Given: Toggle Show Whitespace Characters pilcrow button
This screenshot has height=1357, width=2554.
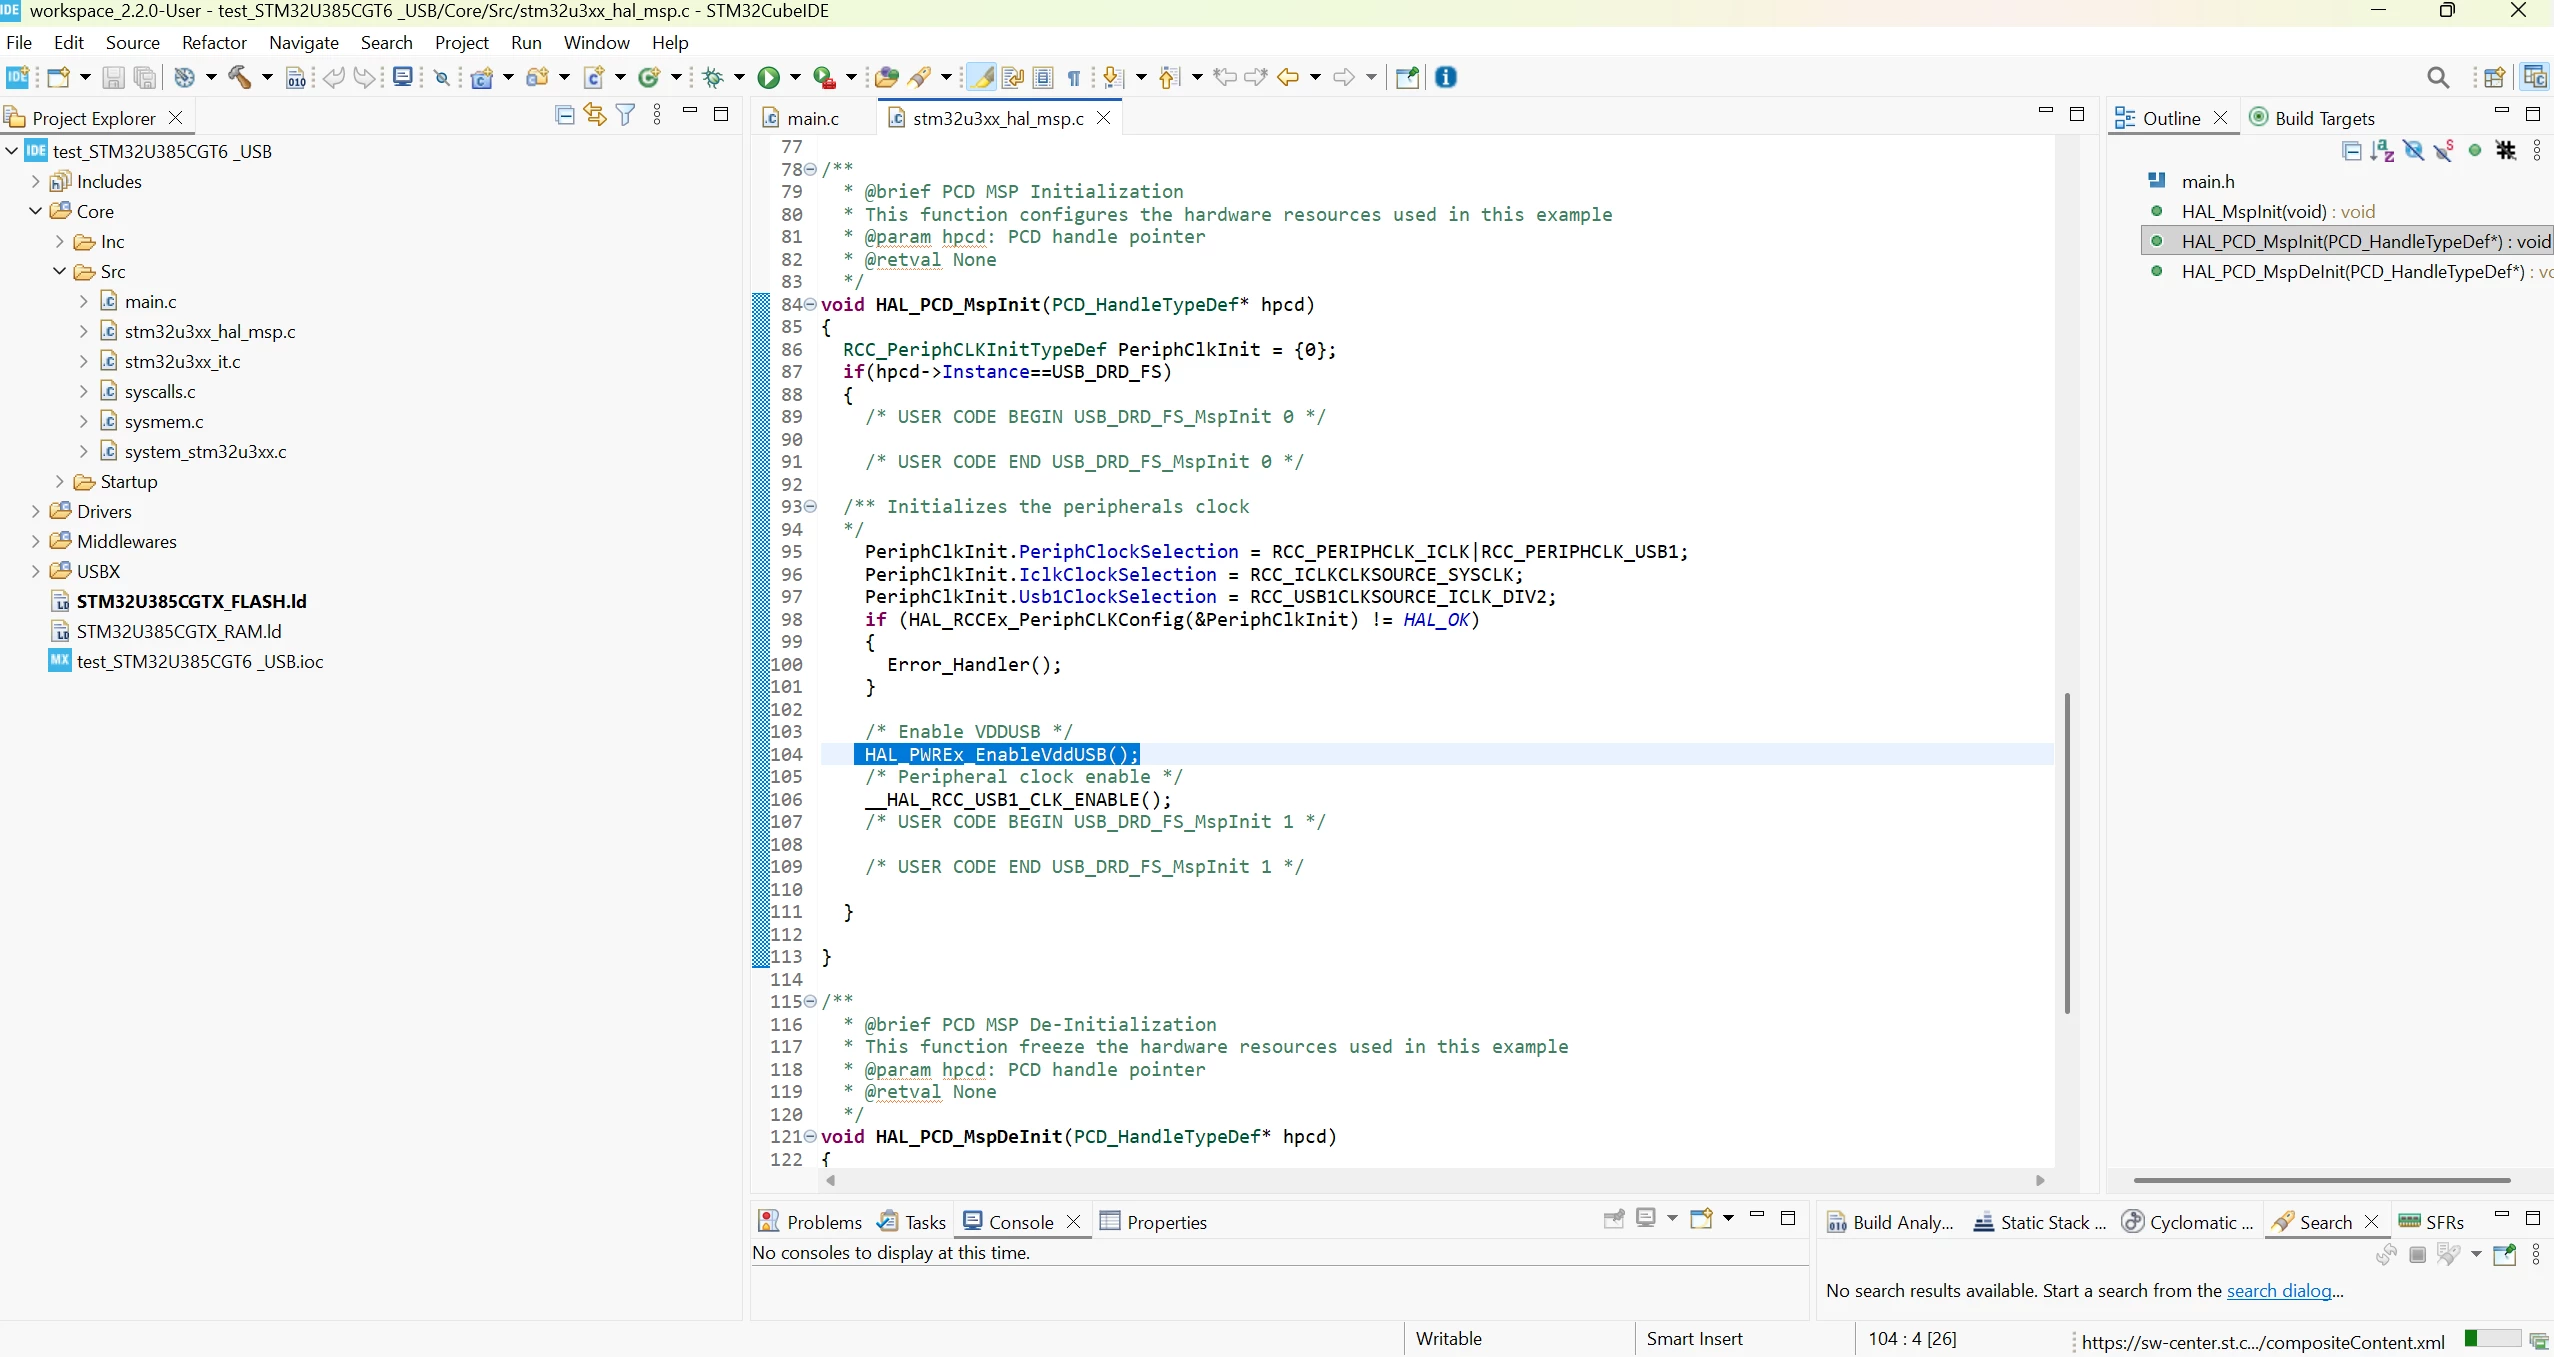Looking at the screenshot, I should [1074, 77].
